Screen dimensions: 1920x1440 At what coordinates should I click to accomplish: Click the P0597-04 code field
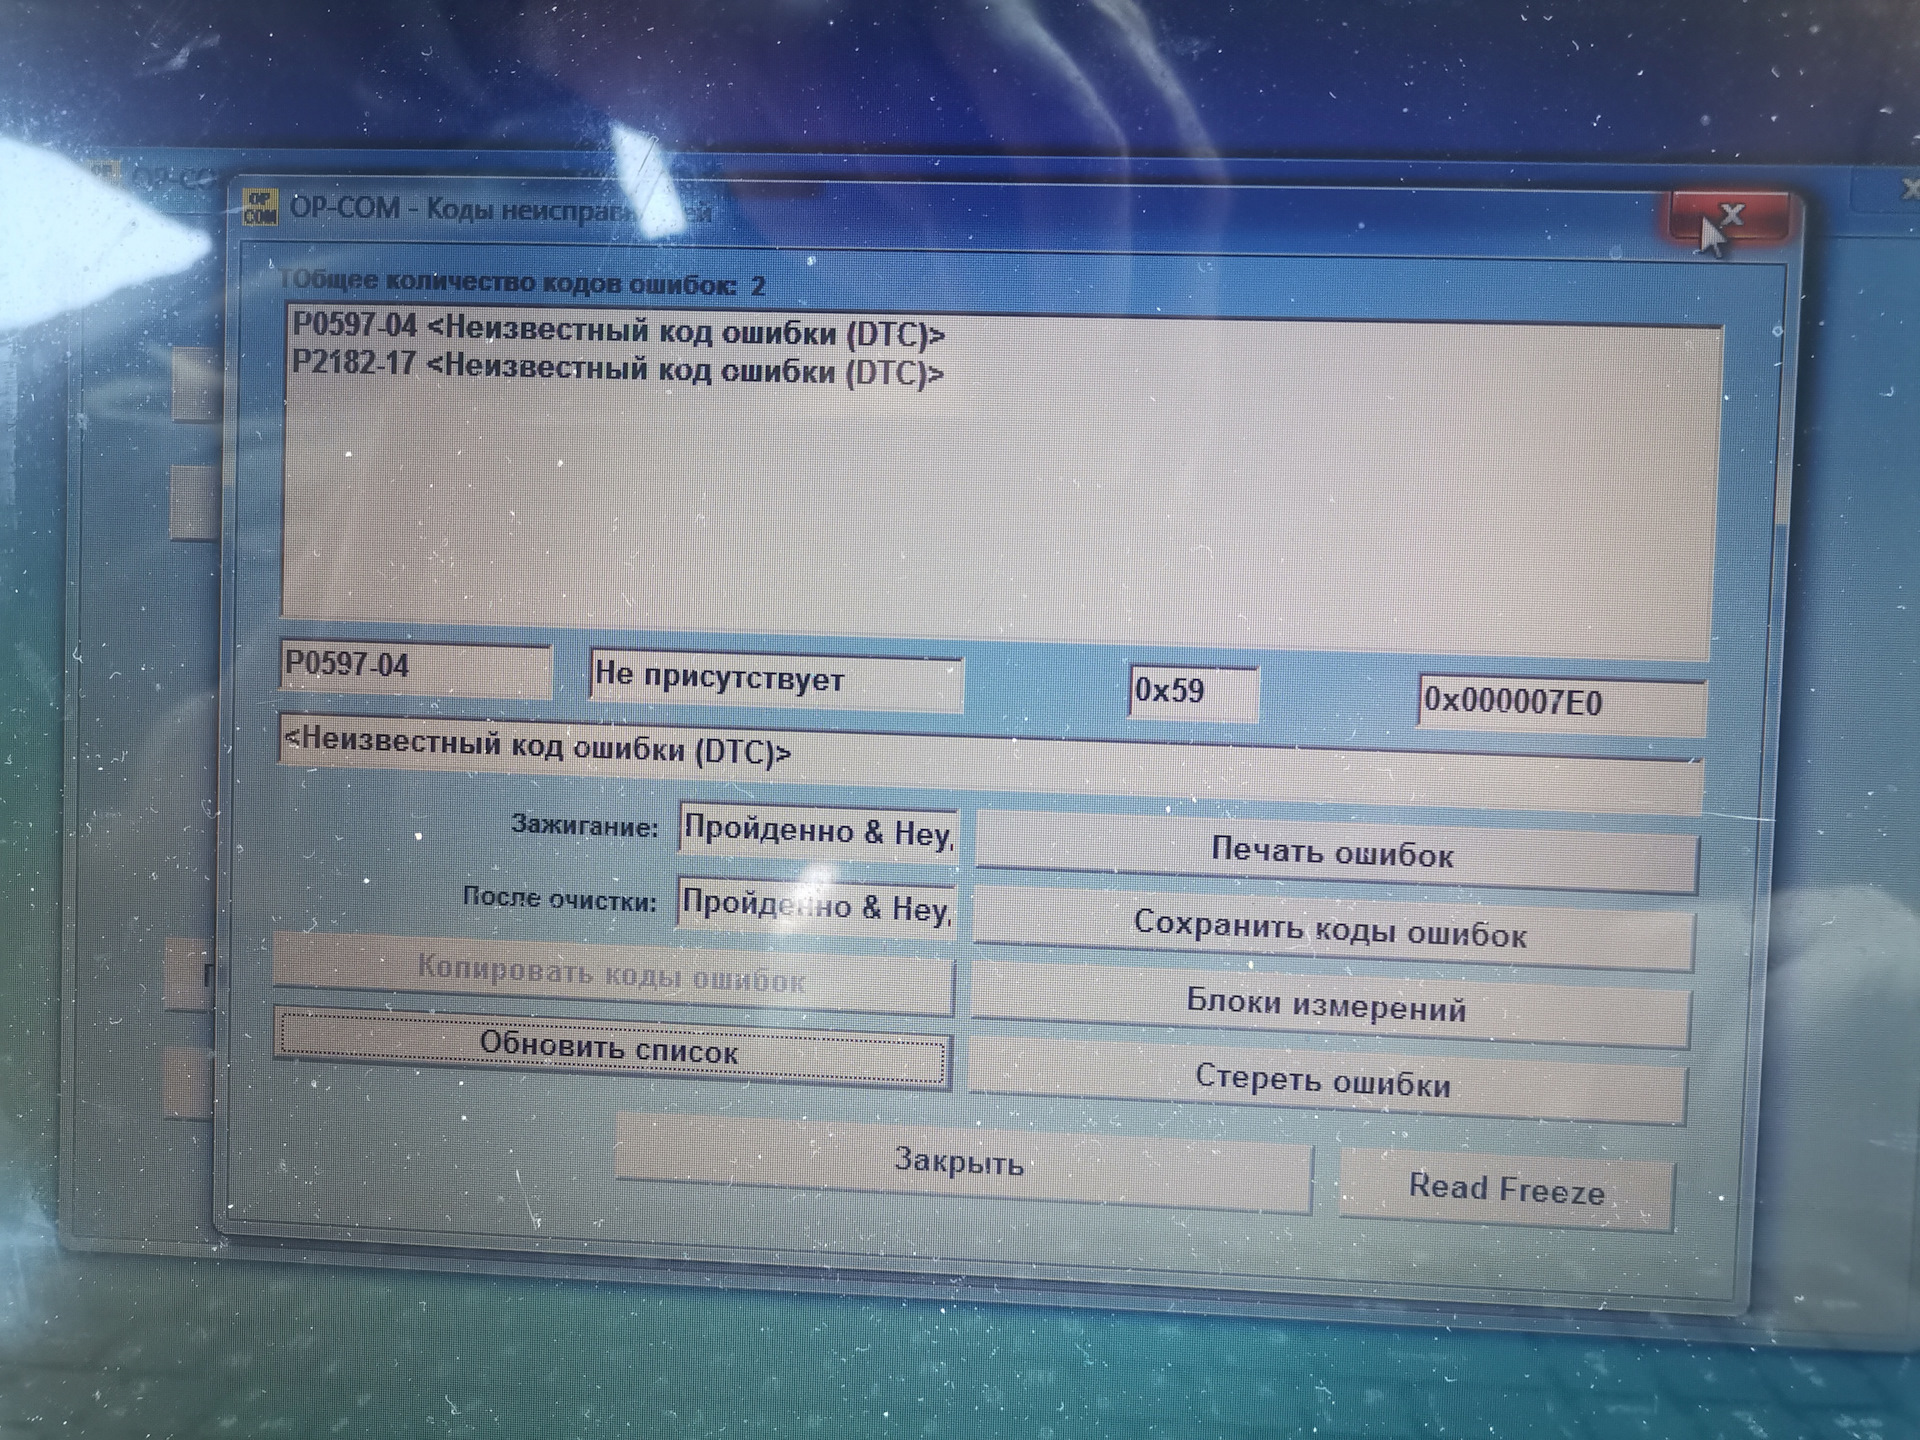(x=415, y=668)
